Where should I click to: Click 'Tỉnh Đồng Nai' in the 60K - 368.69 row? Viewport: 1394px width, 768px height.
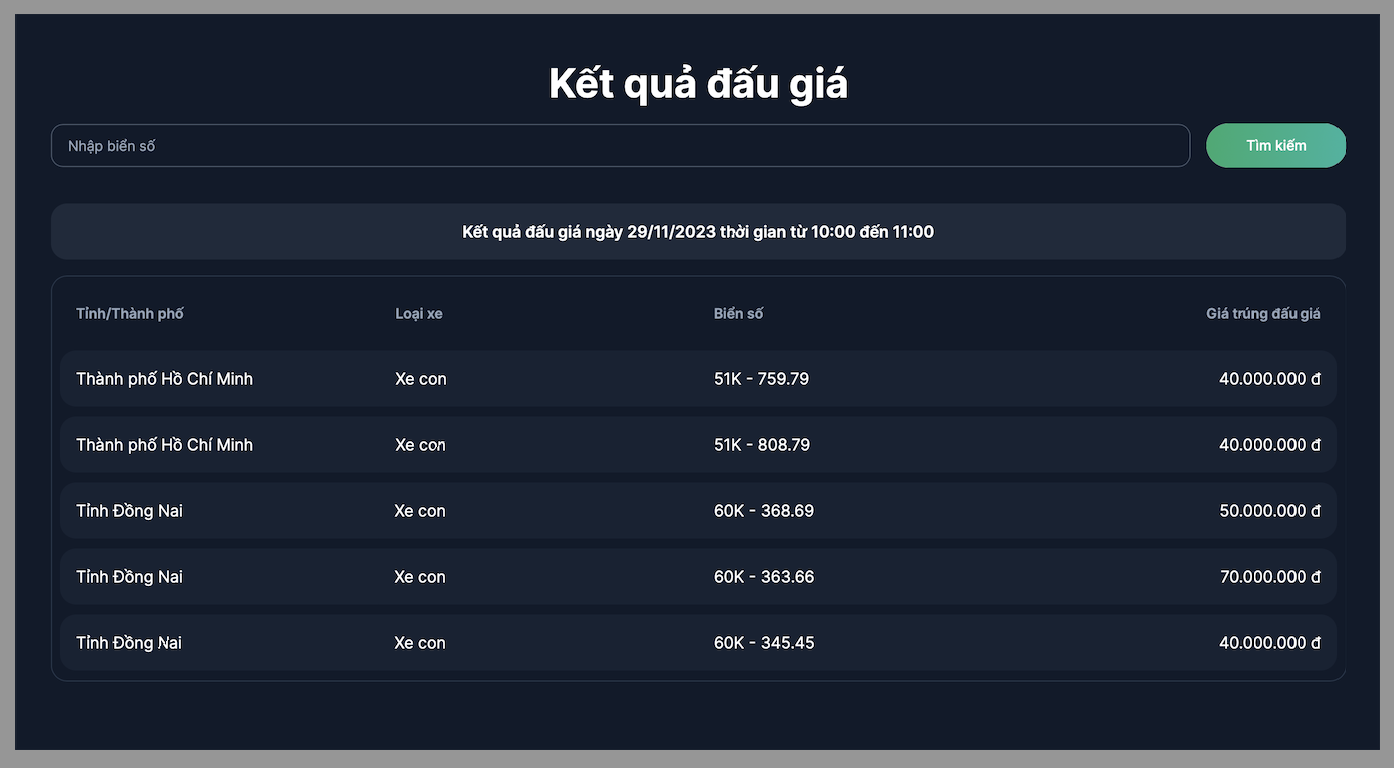(130, 511)
